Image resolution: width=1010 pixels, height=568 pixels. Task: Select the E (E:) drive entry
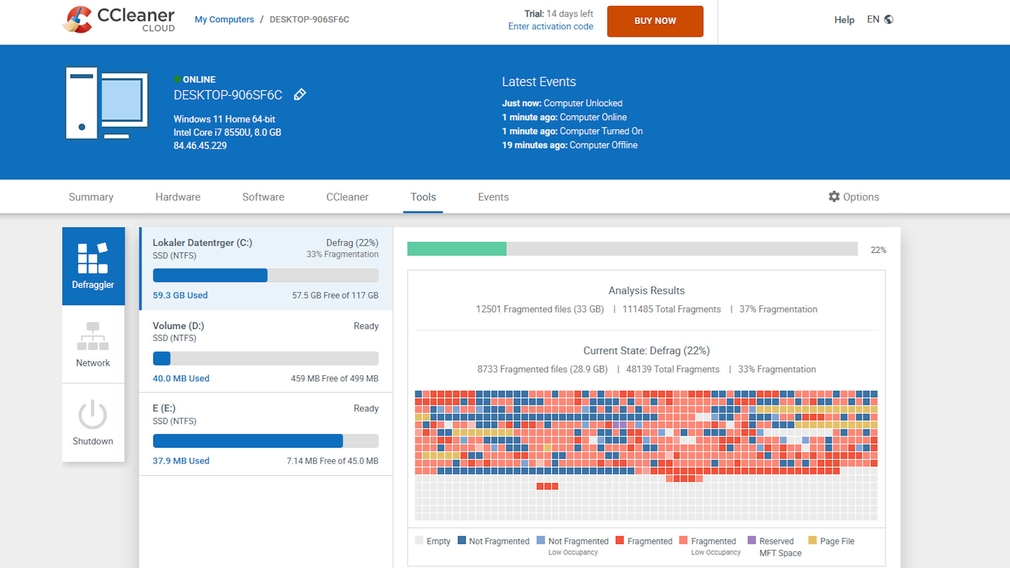tap(265, 434)
